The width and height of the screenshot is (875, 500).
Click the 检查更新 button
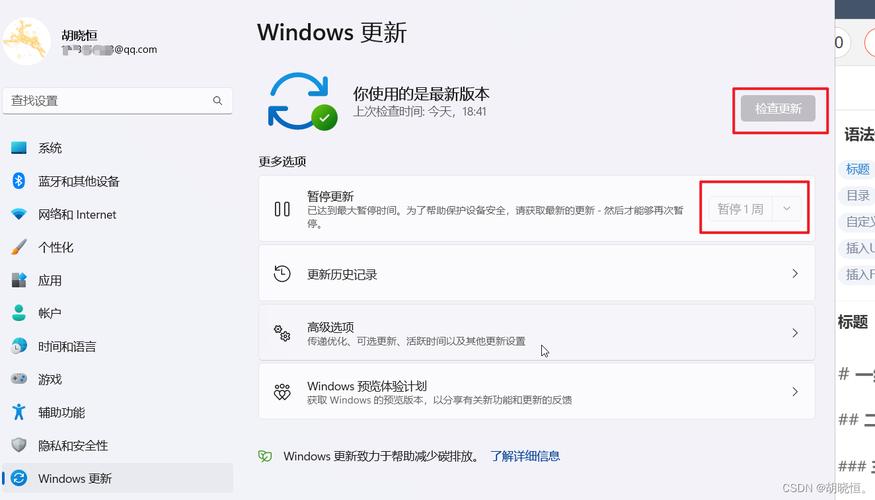(778, 108)
